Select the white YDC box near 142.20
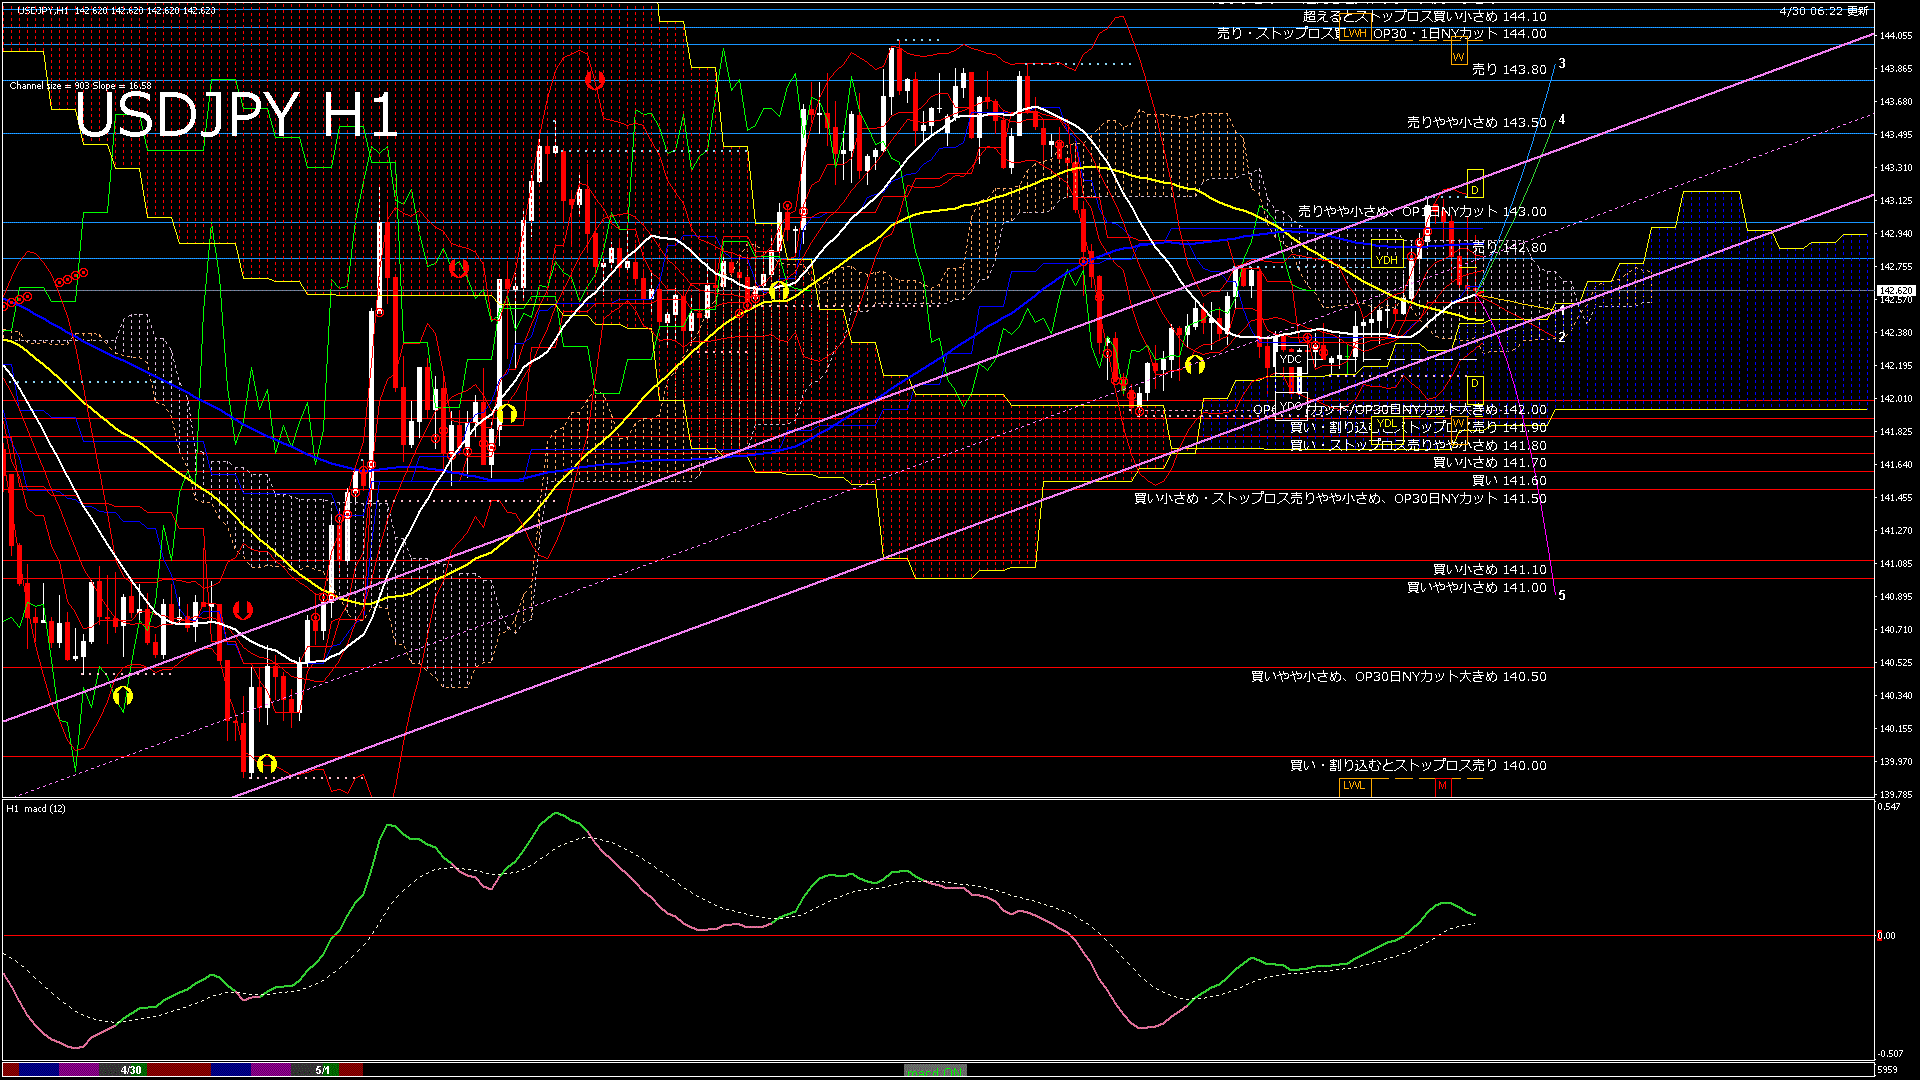The height and width of the screenshot is (1080, 1920). (x=1291, y=359)
